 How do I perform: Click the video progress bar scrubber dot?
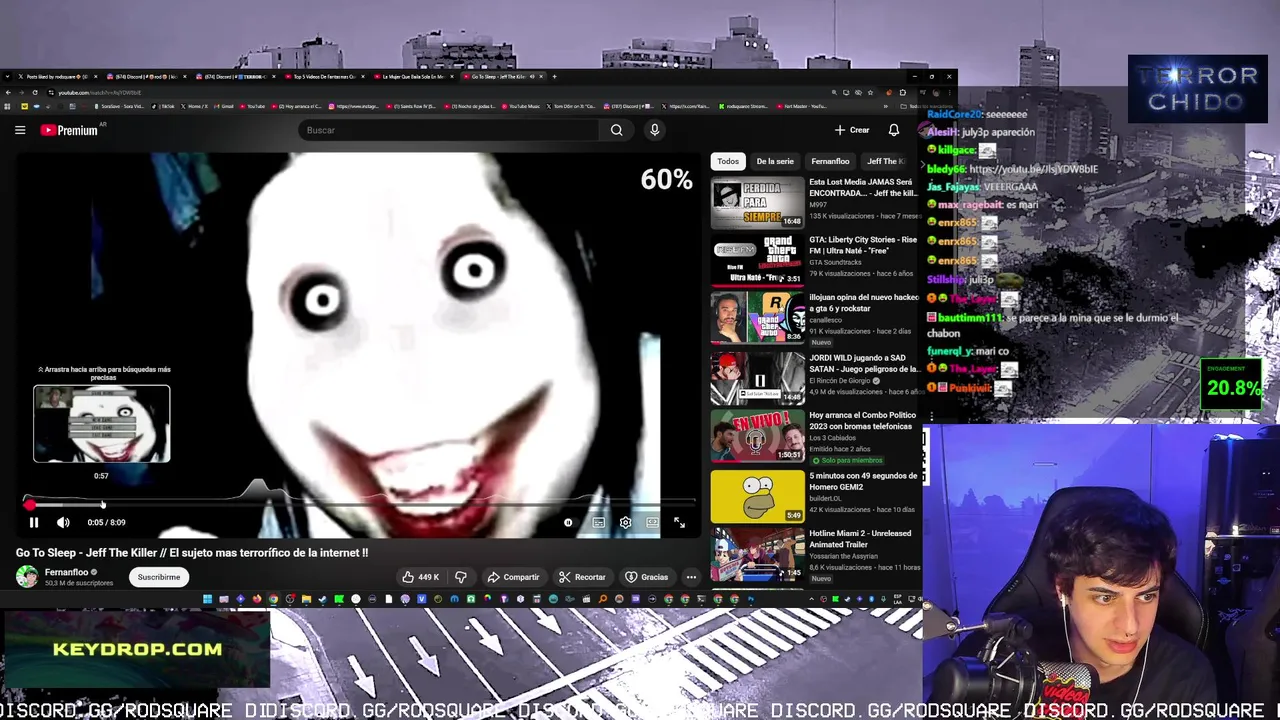(29, 505)
